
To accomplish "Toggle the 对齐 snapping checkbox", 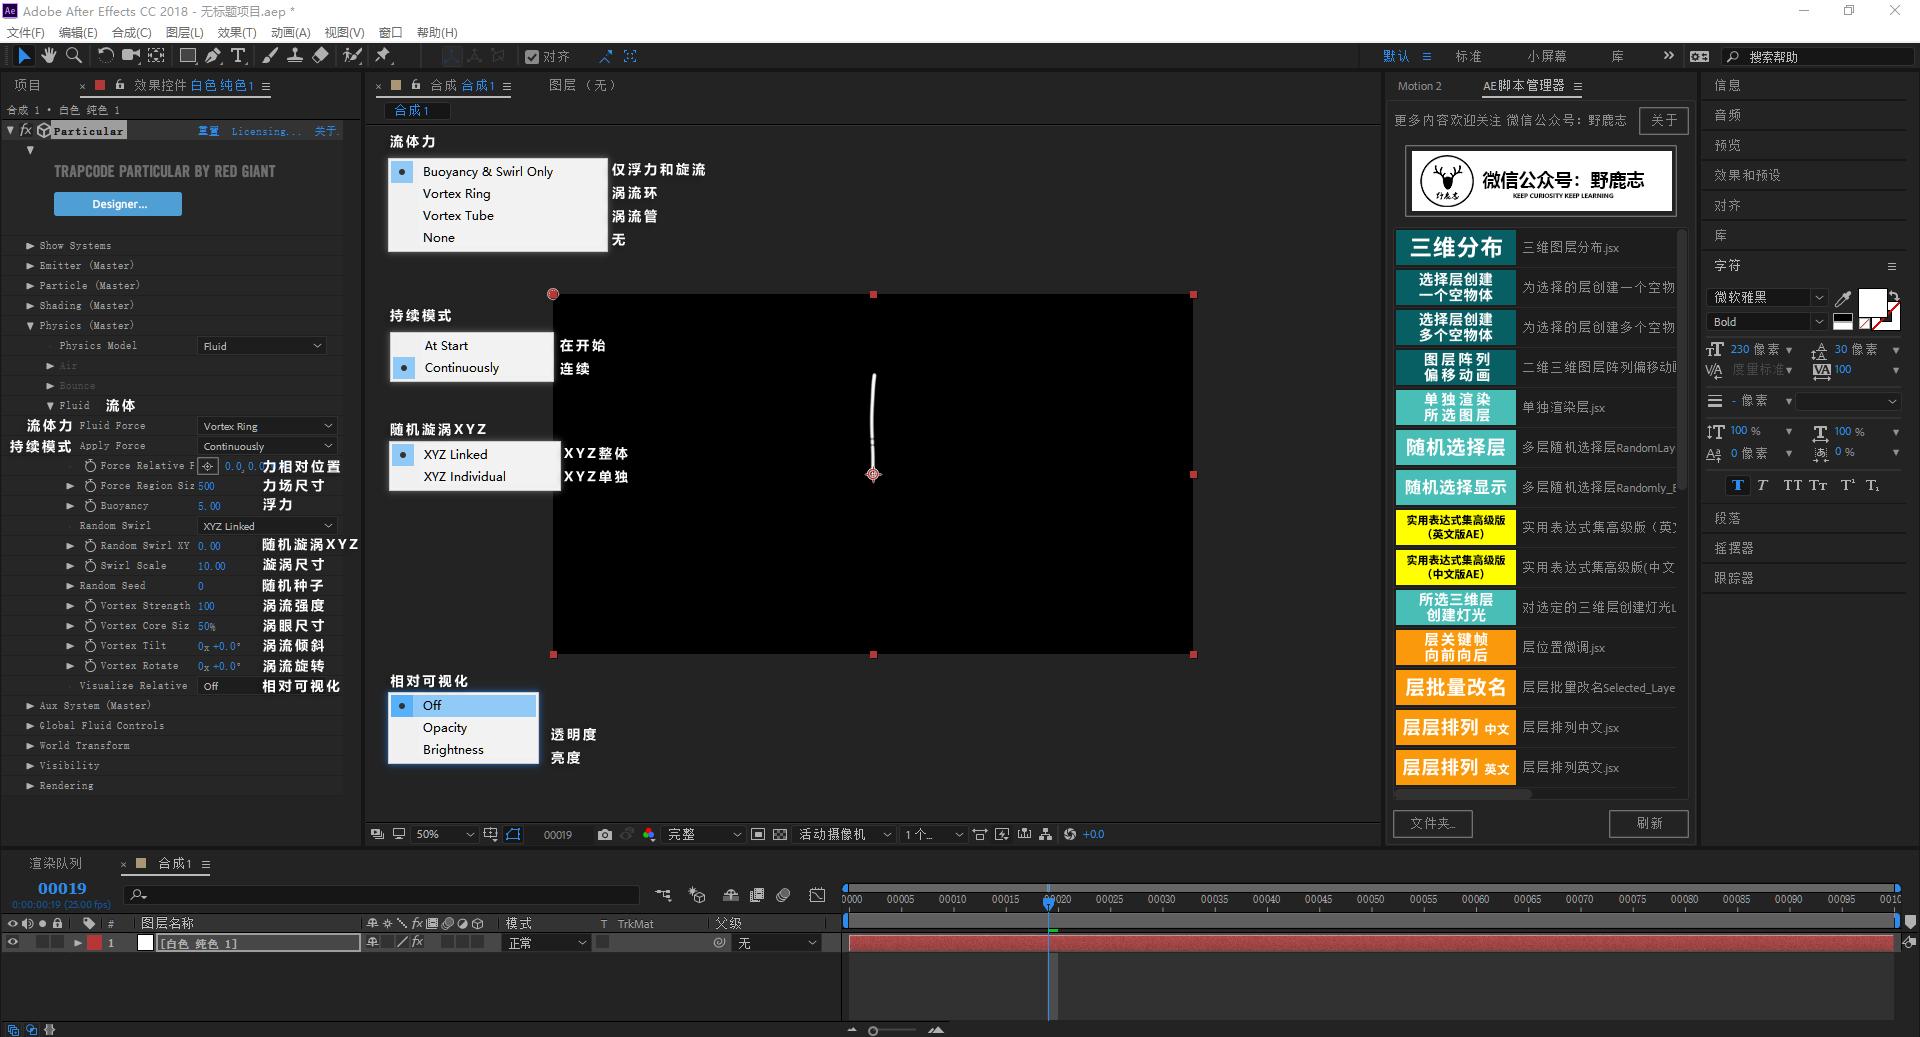I will (x=533, y=57).
